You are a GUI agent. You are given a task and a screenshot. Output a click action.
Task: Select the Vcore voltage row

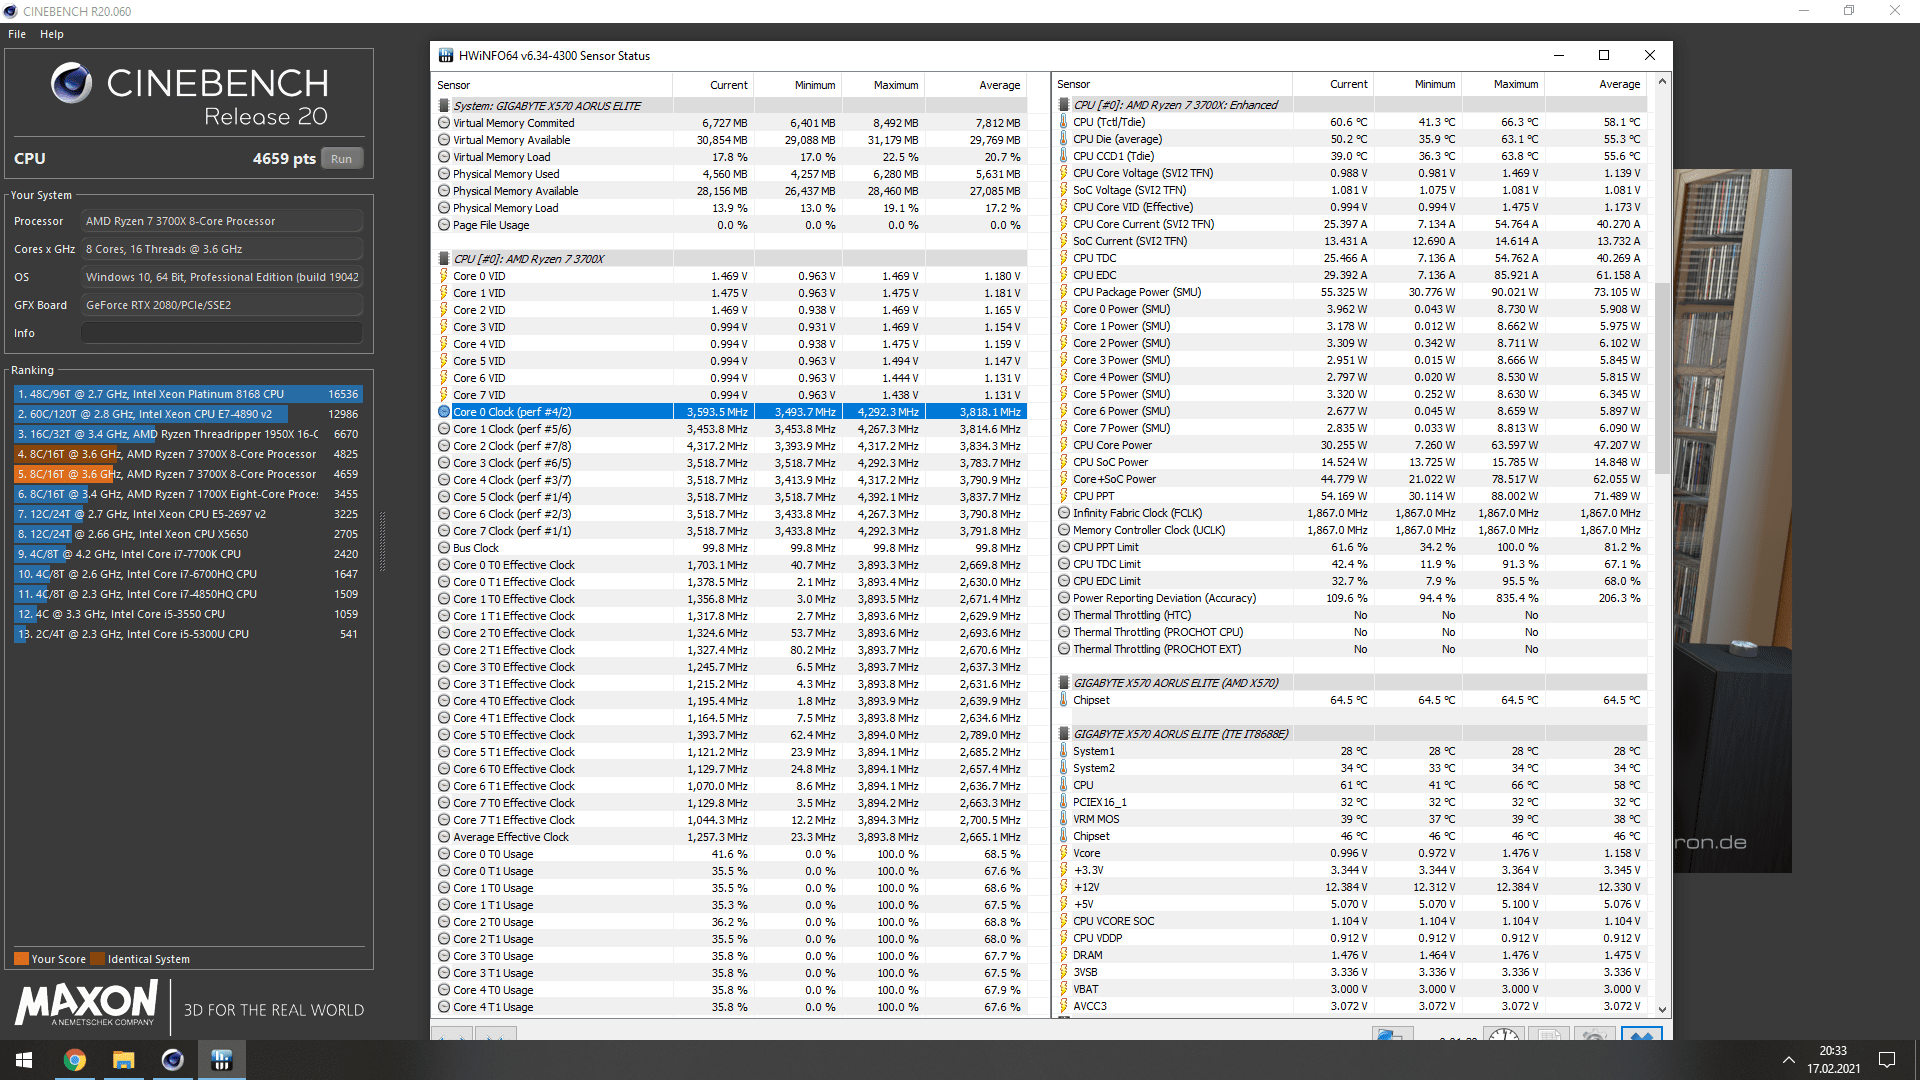[x=1350, y=853]
